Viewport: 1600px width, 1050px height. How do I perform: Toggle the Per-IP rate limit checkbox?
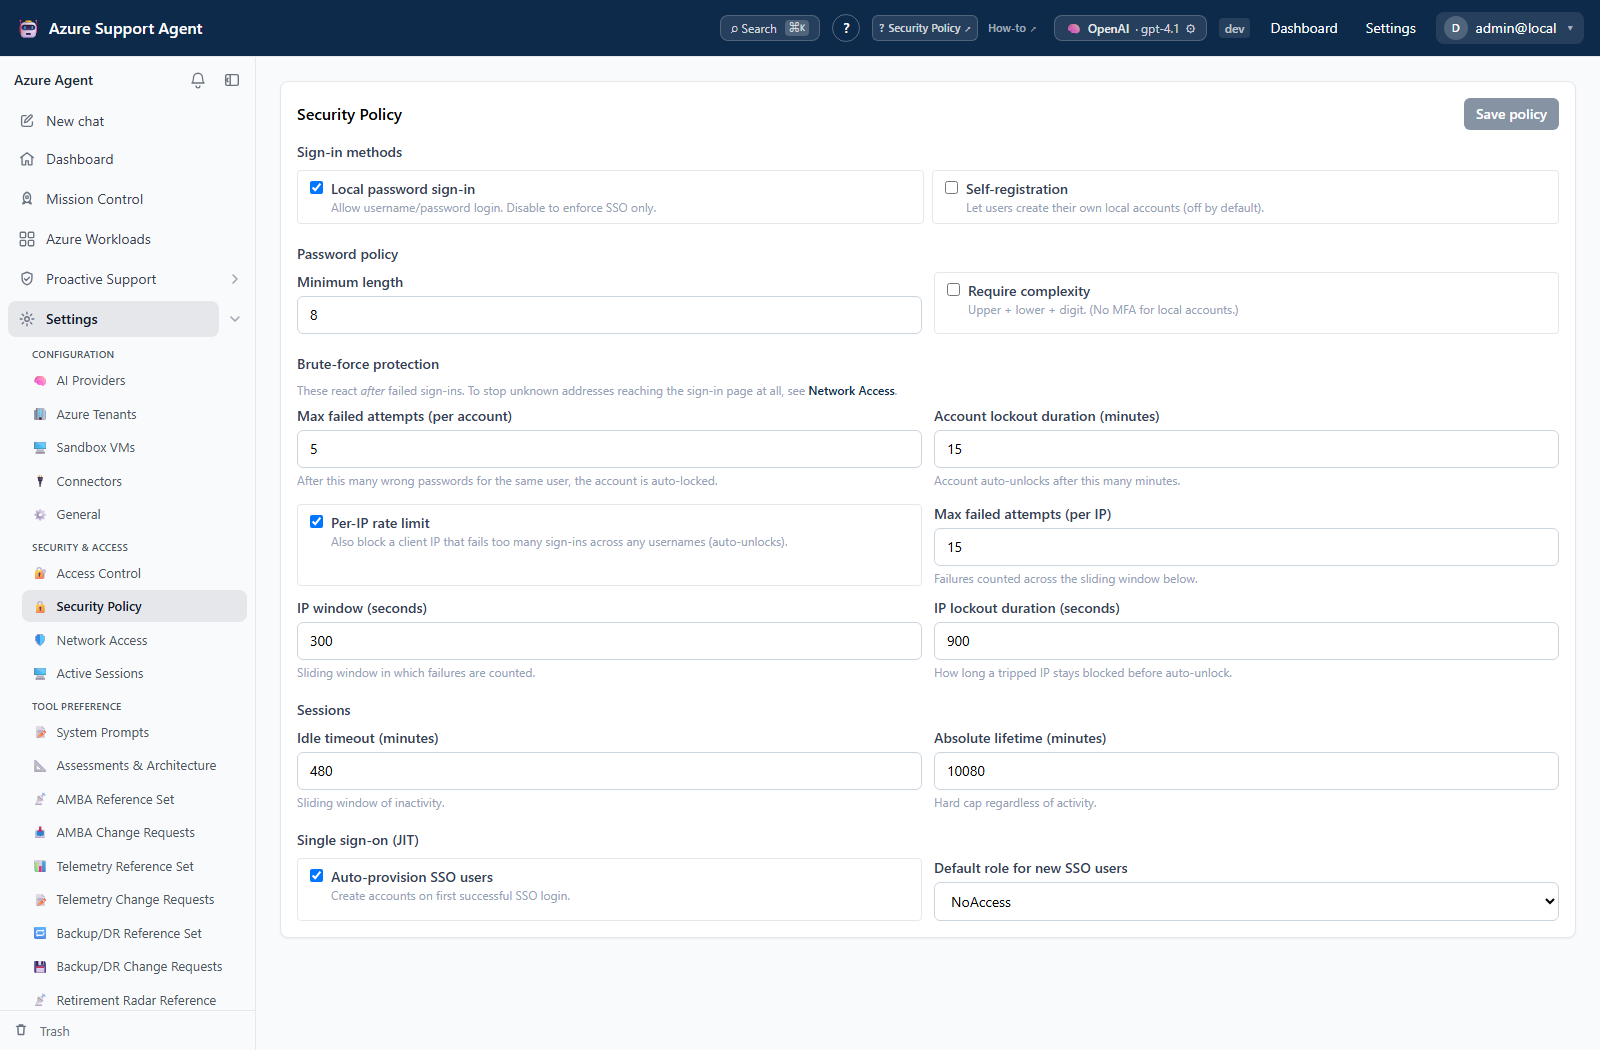click(316, 522)
